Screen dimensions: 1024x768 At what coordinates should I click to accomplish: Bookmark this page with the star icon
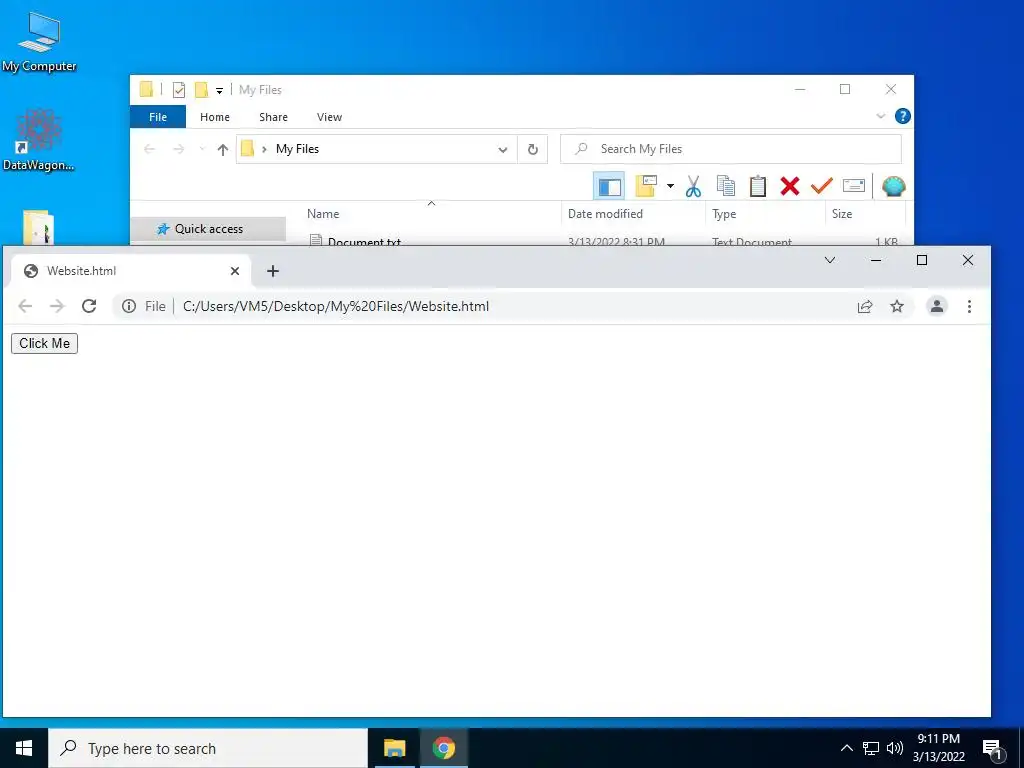tap(897, 306)
